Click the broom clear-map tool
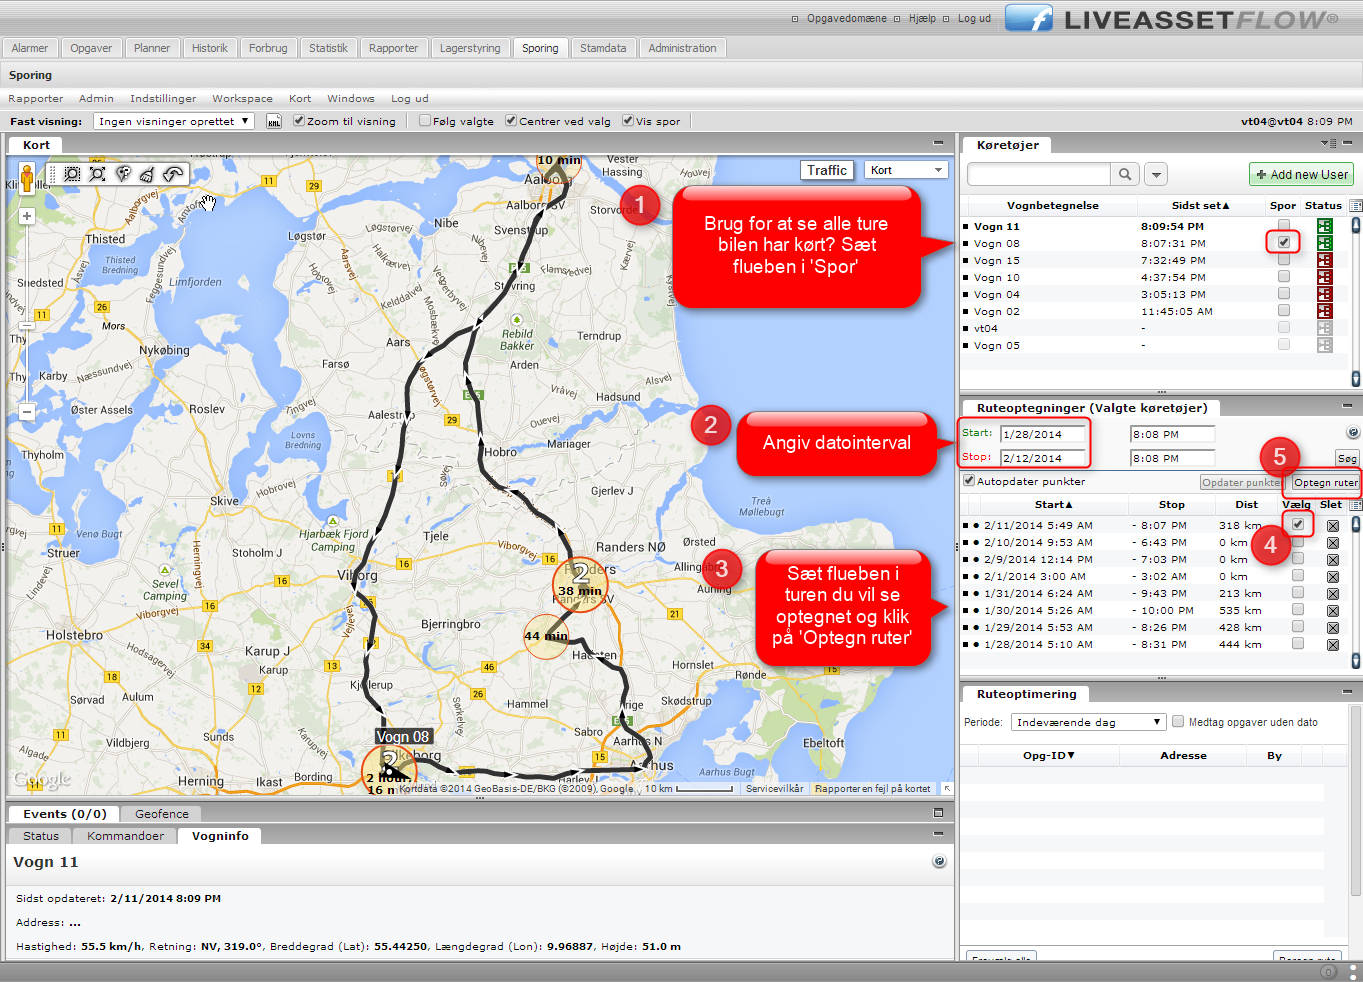The width and height of the screenshot is (1363, 982). coord(147,174)
